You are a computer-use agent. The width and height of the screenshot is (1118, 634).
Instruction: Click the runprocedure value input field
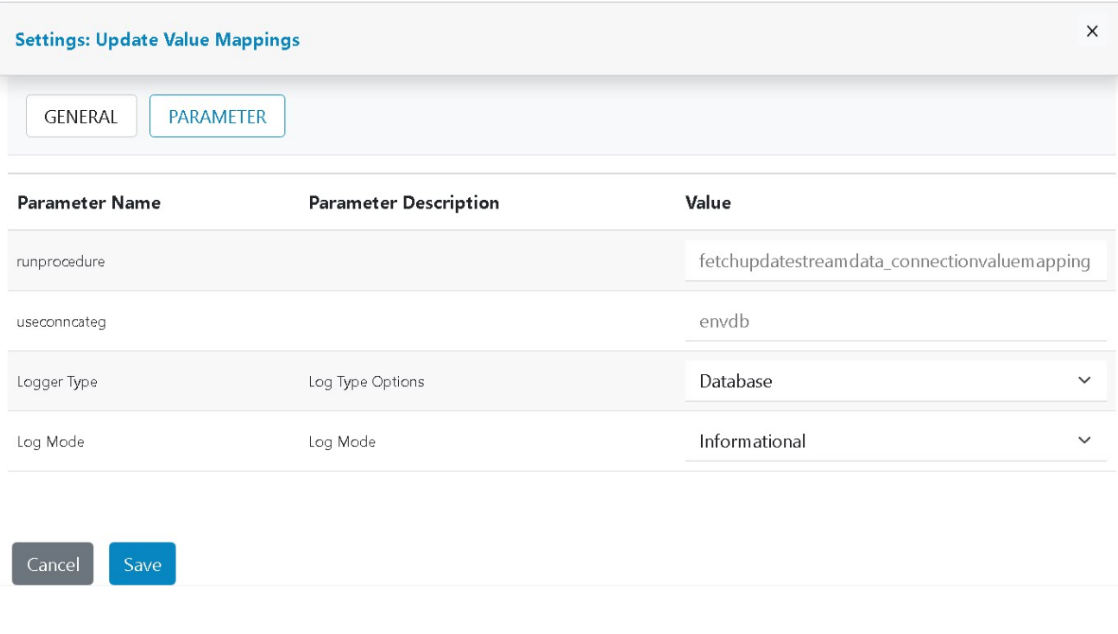(895, 261)
